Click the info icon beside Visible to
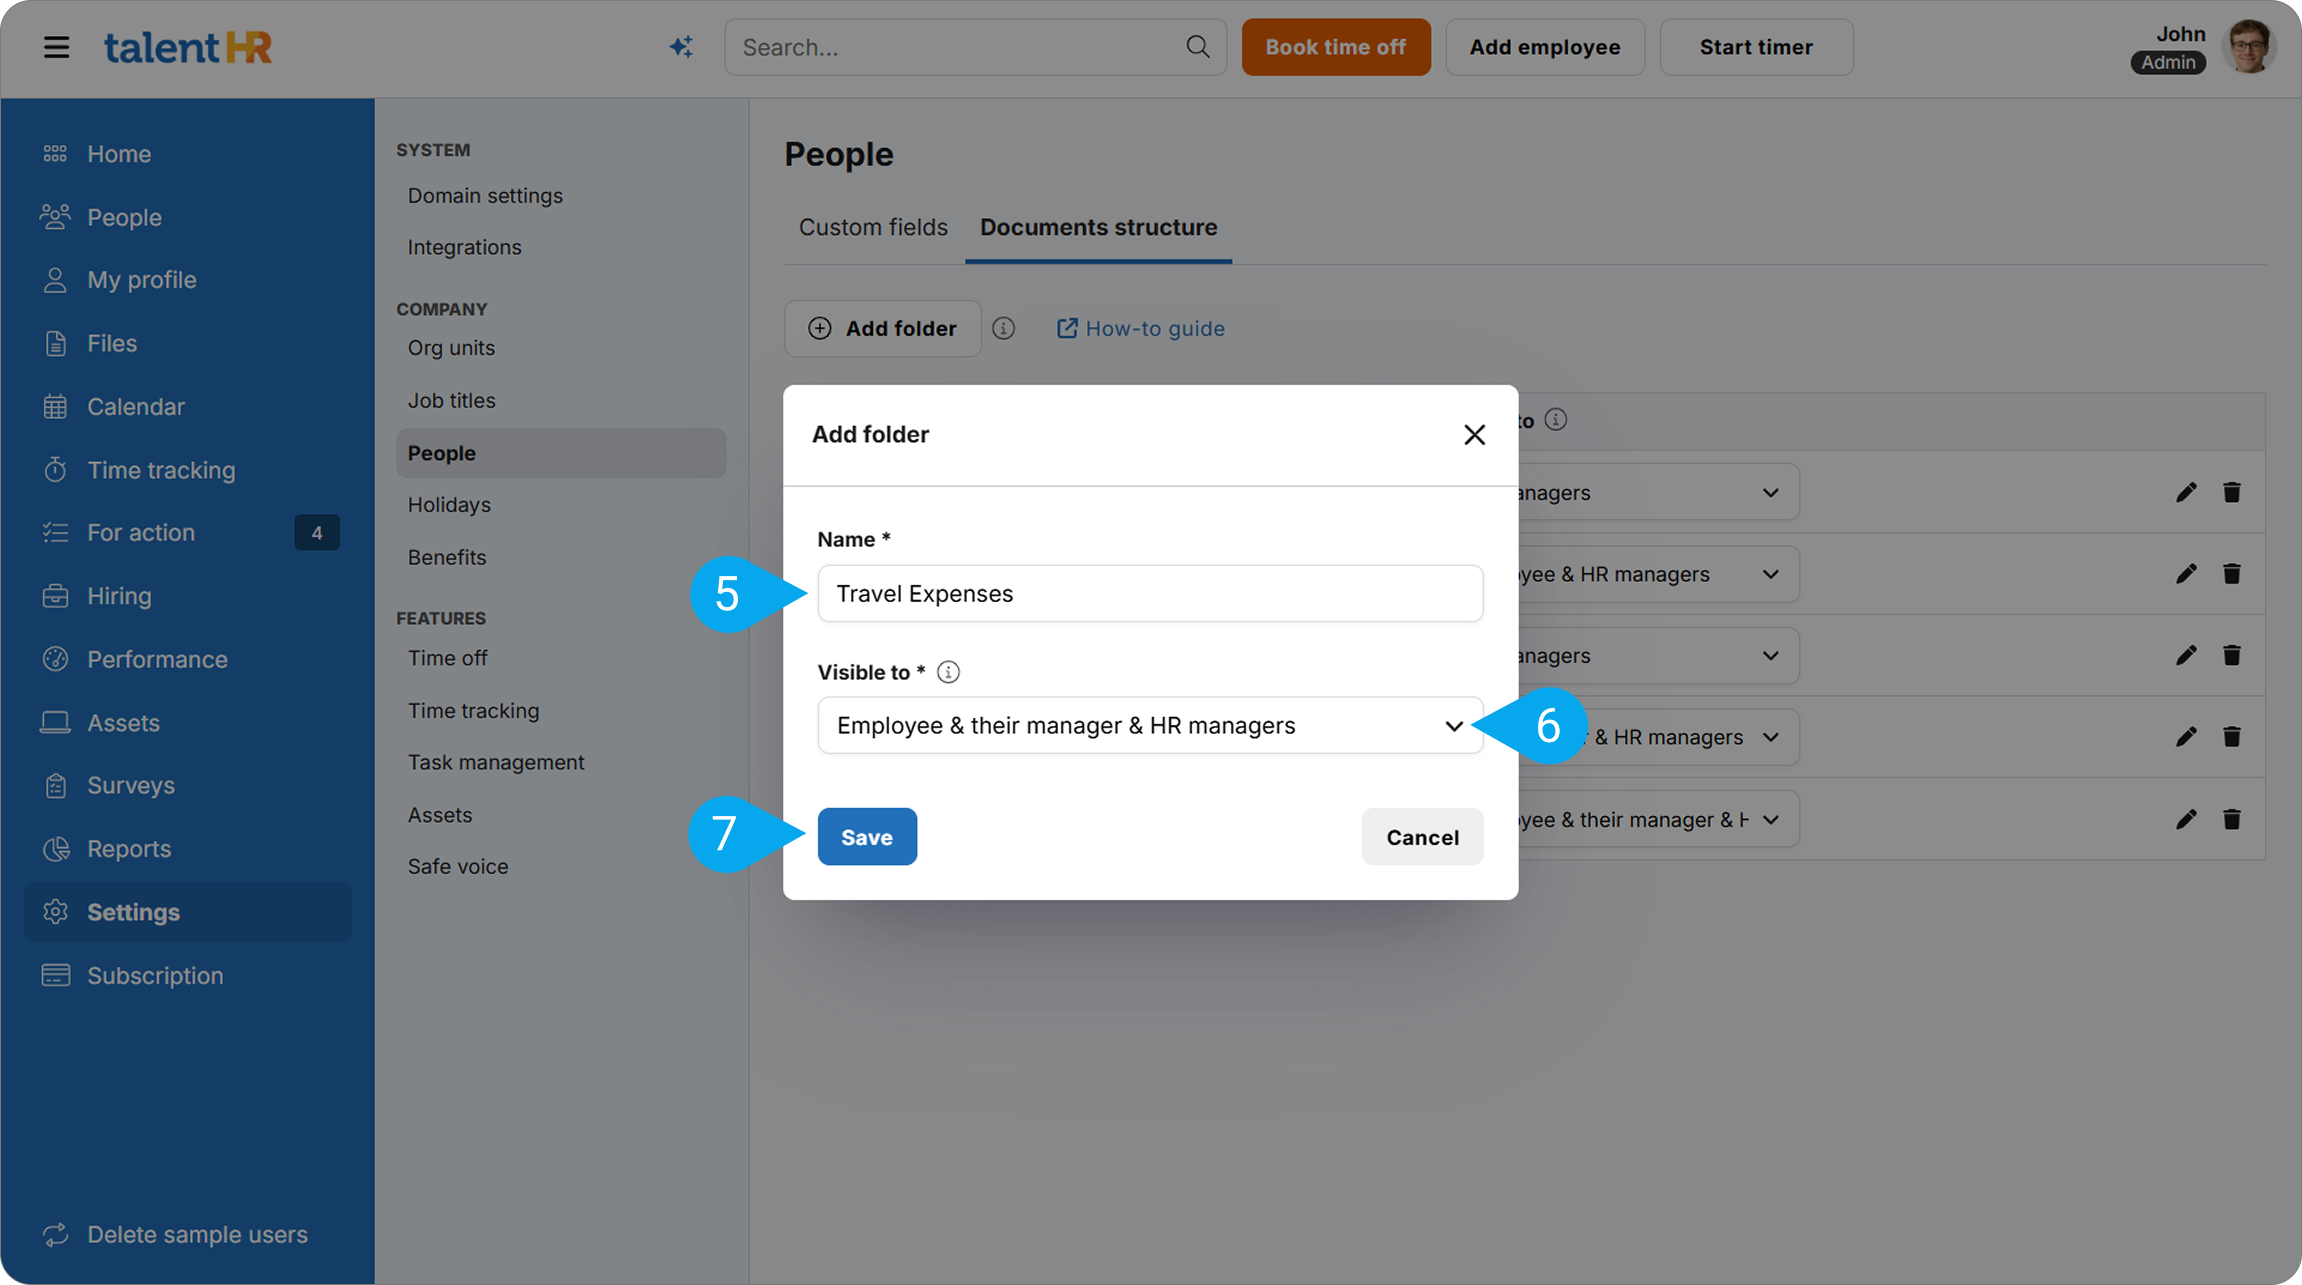 [x=948, y=672]
